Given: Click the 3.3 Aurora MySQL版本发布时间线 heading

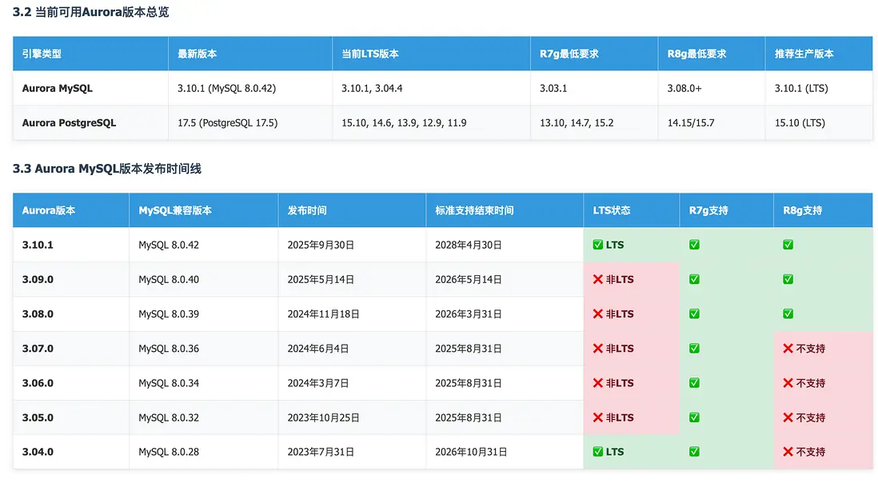Looking at the screenshot, I should (x=107, y=168).
